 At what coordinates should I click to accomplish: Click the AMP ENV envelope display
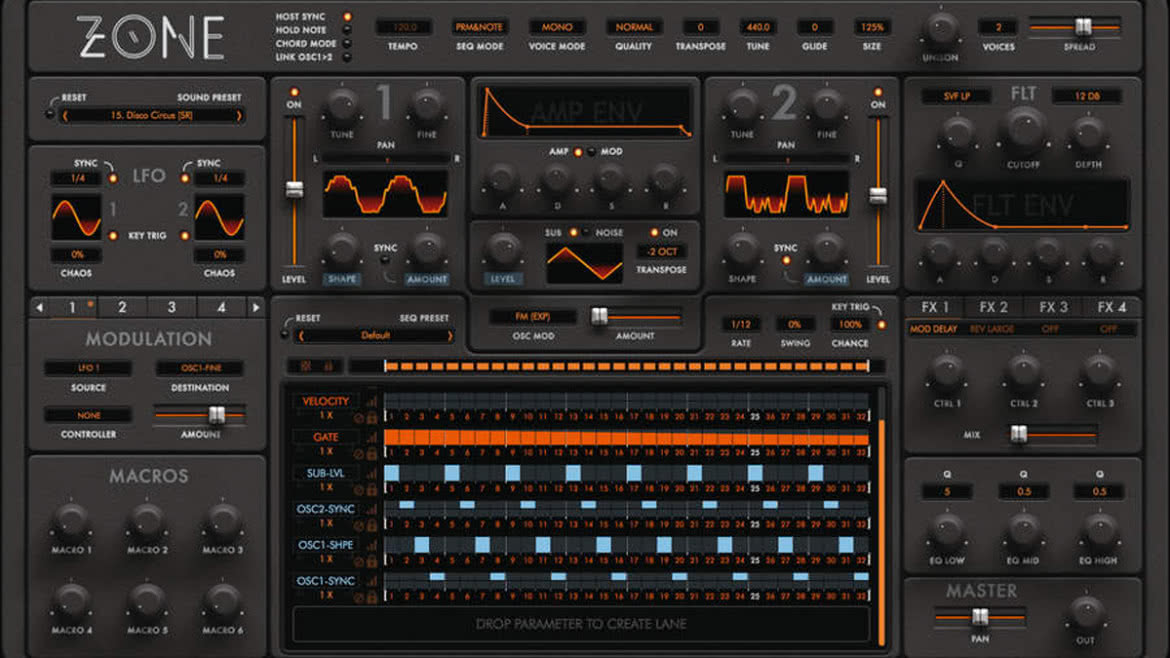(x=586, y=112)
